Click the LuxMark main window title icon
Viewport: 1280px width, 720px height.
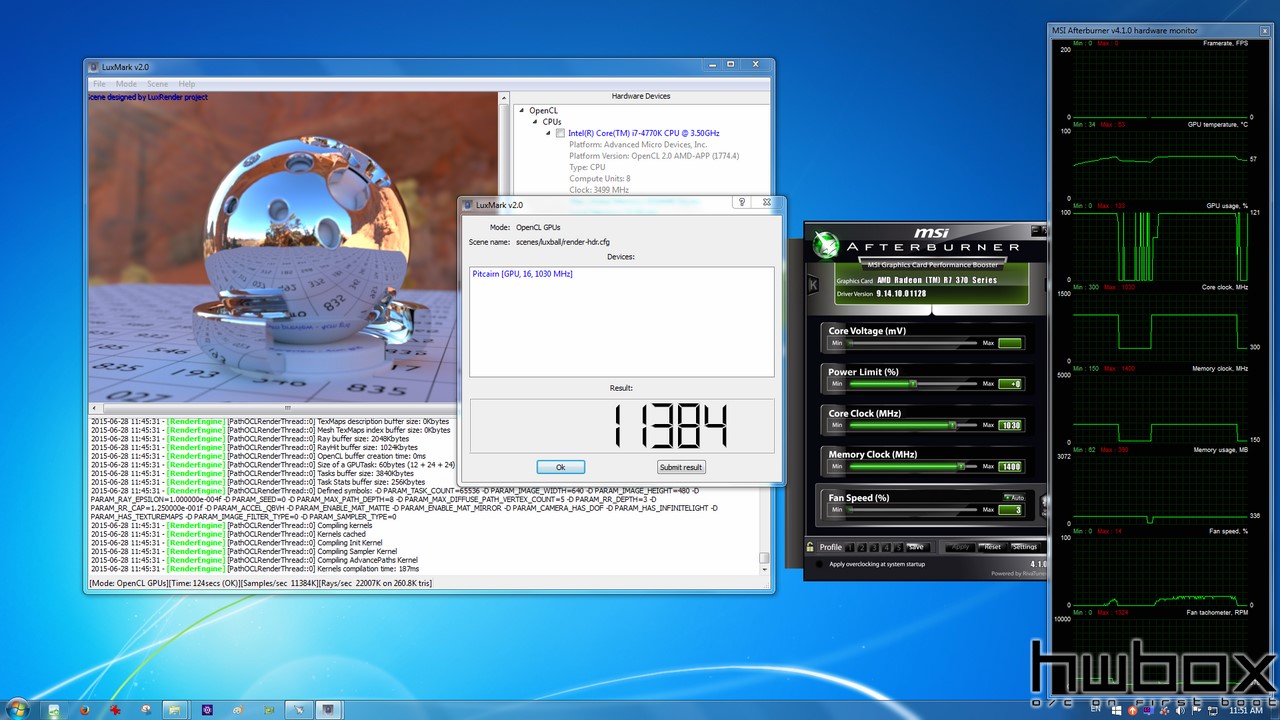(x=94, y=67)
